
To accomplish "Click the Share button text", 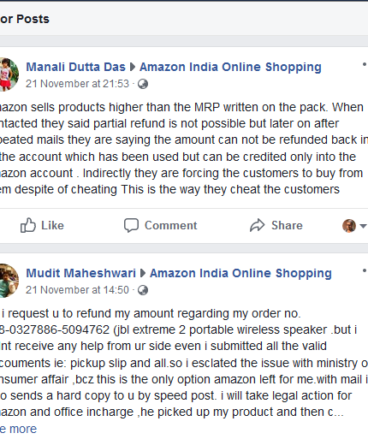I will pyautogui.click(x=287, y=225).
